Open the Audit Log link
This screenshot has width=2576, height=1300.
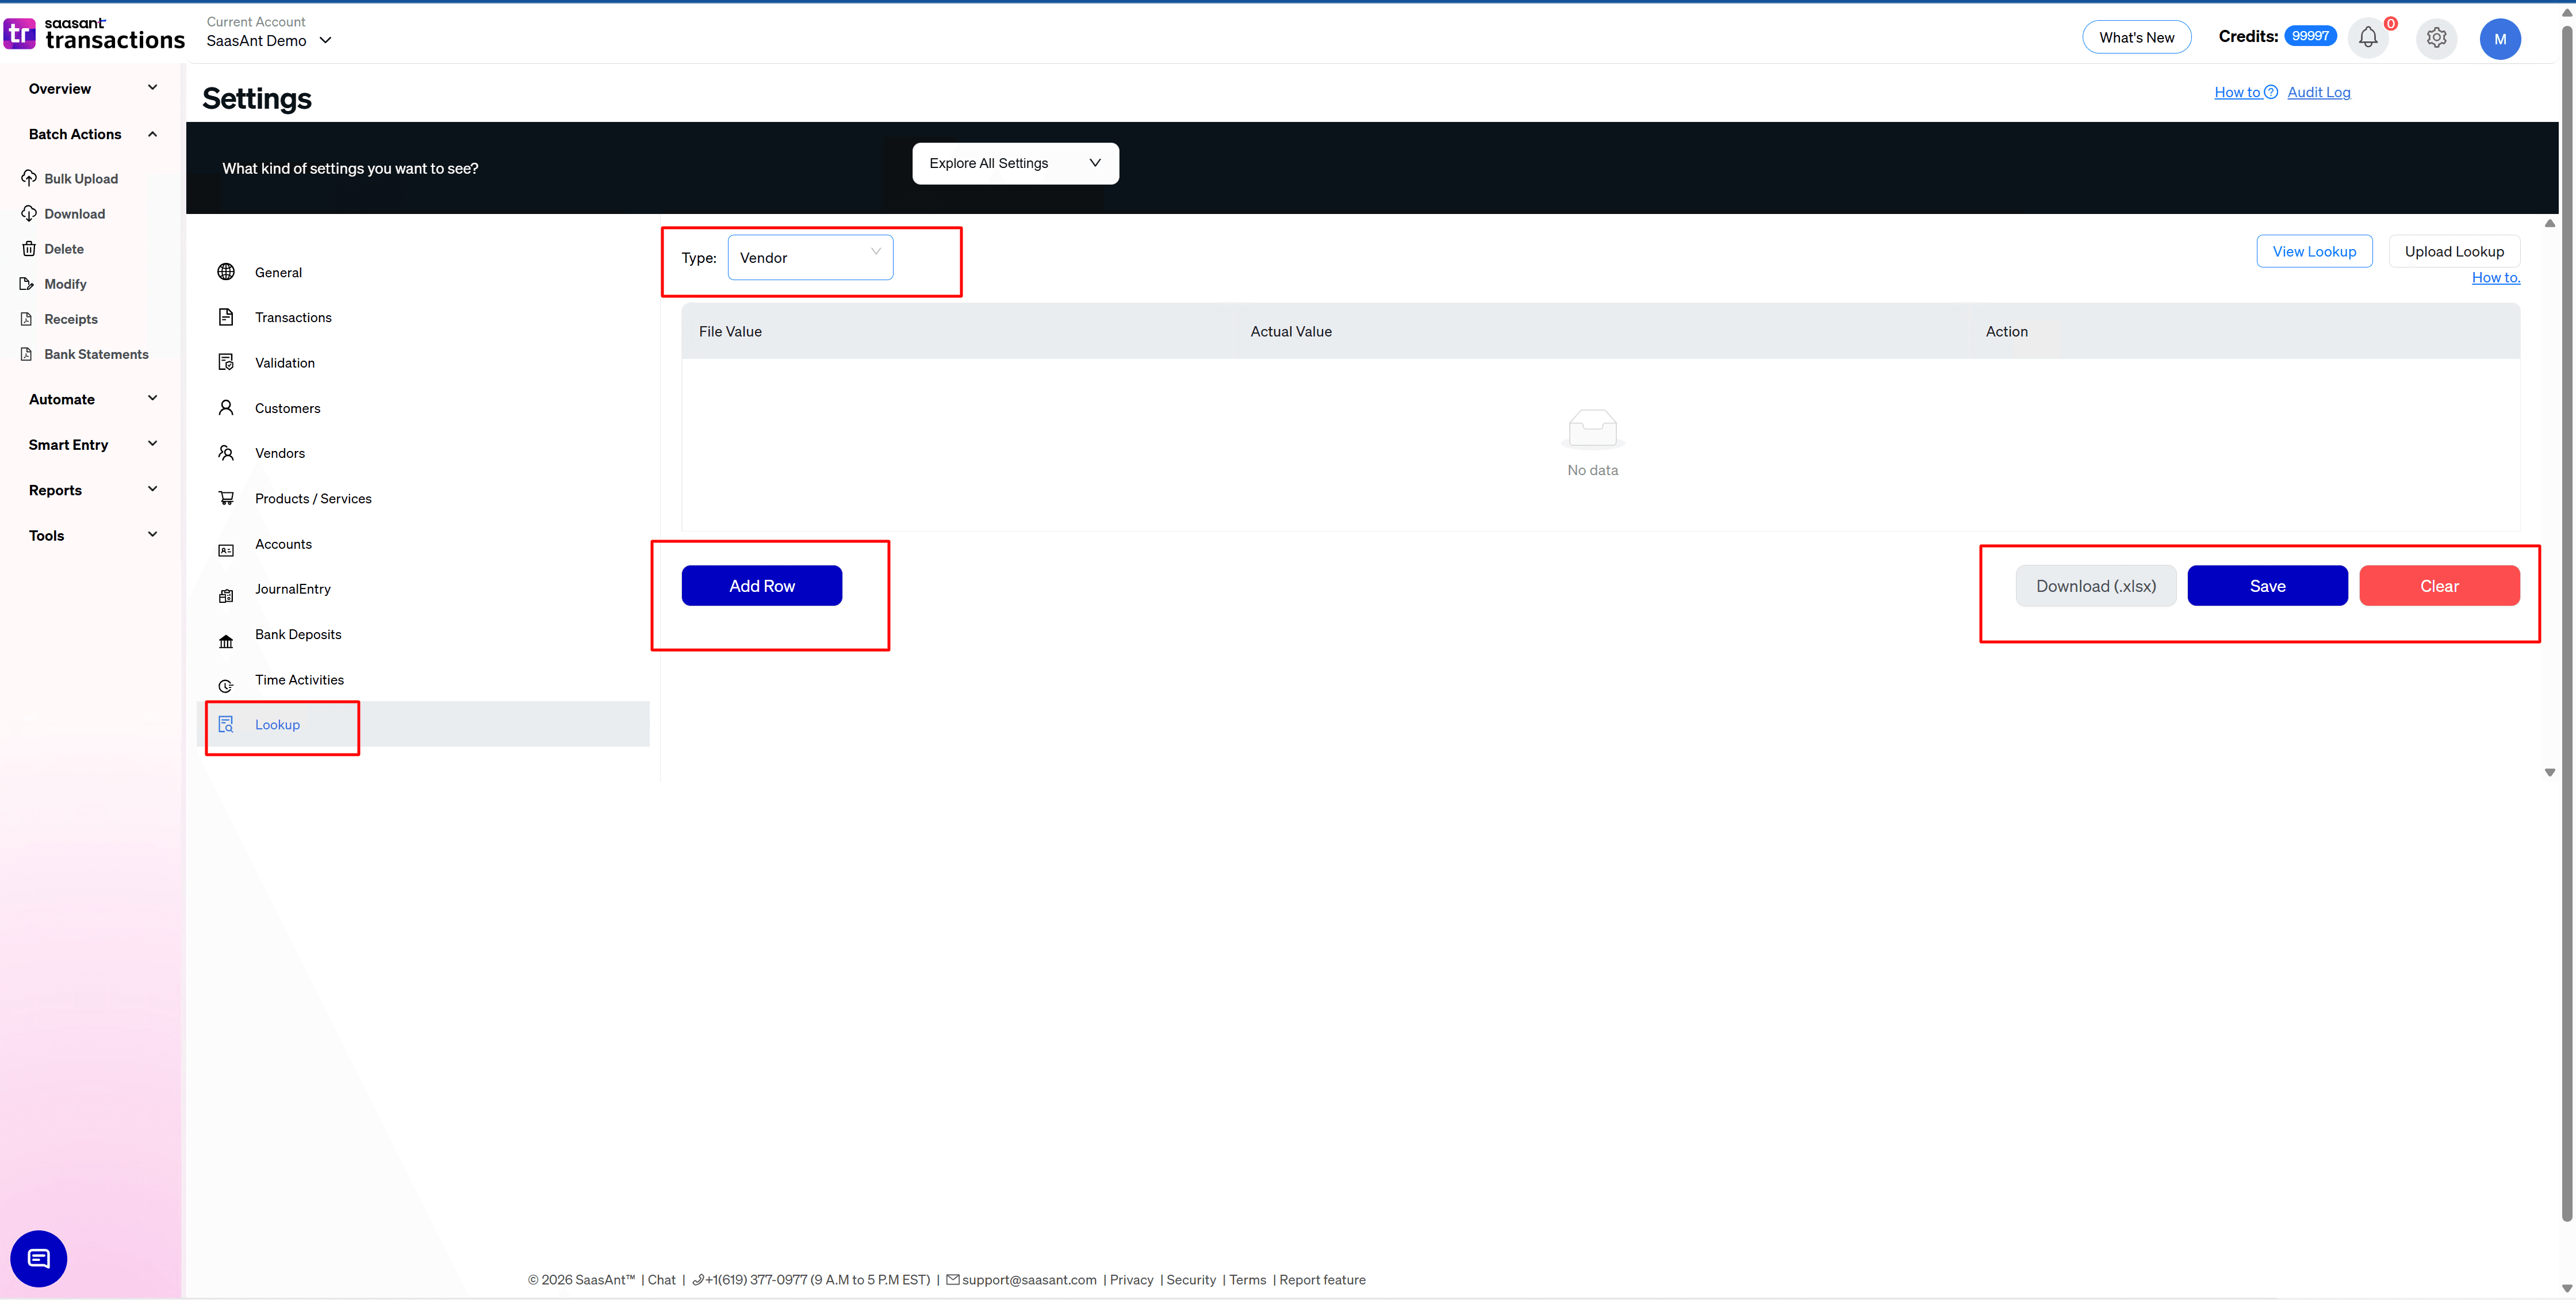tap(2319, 92)
